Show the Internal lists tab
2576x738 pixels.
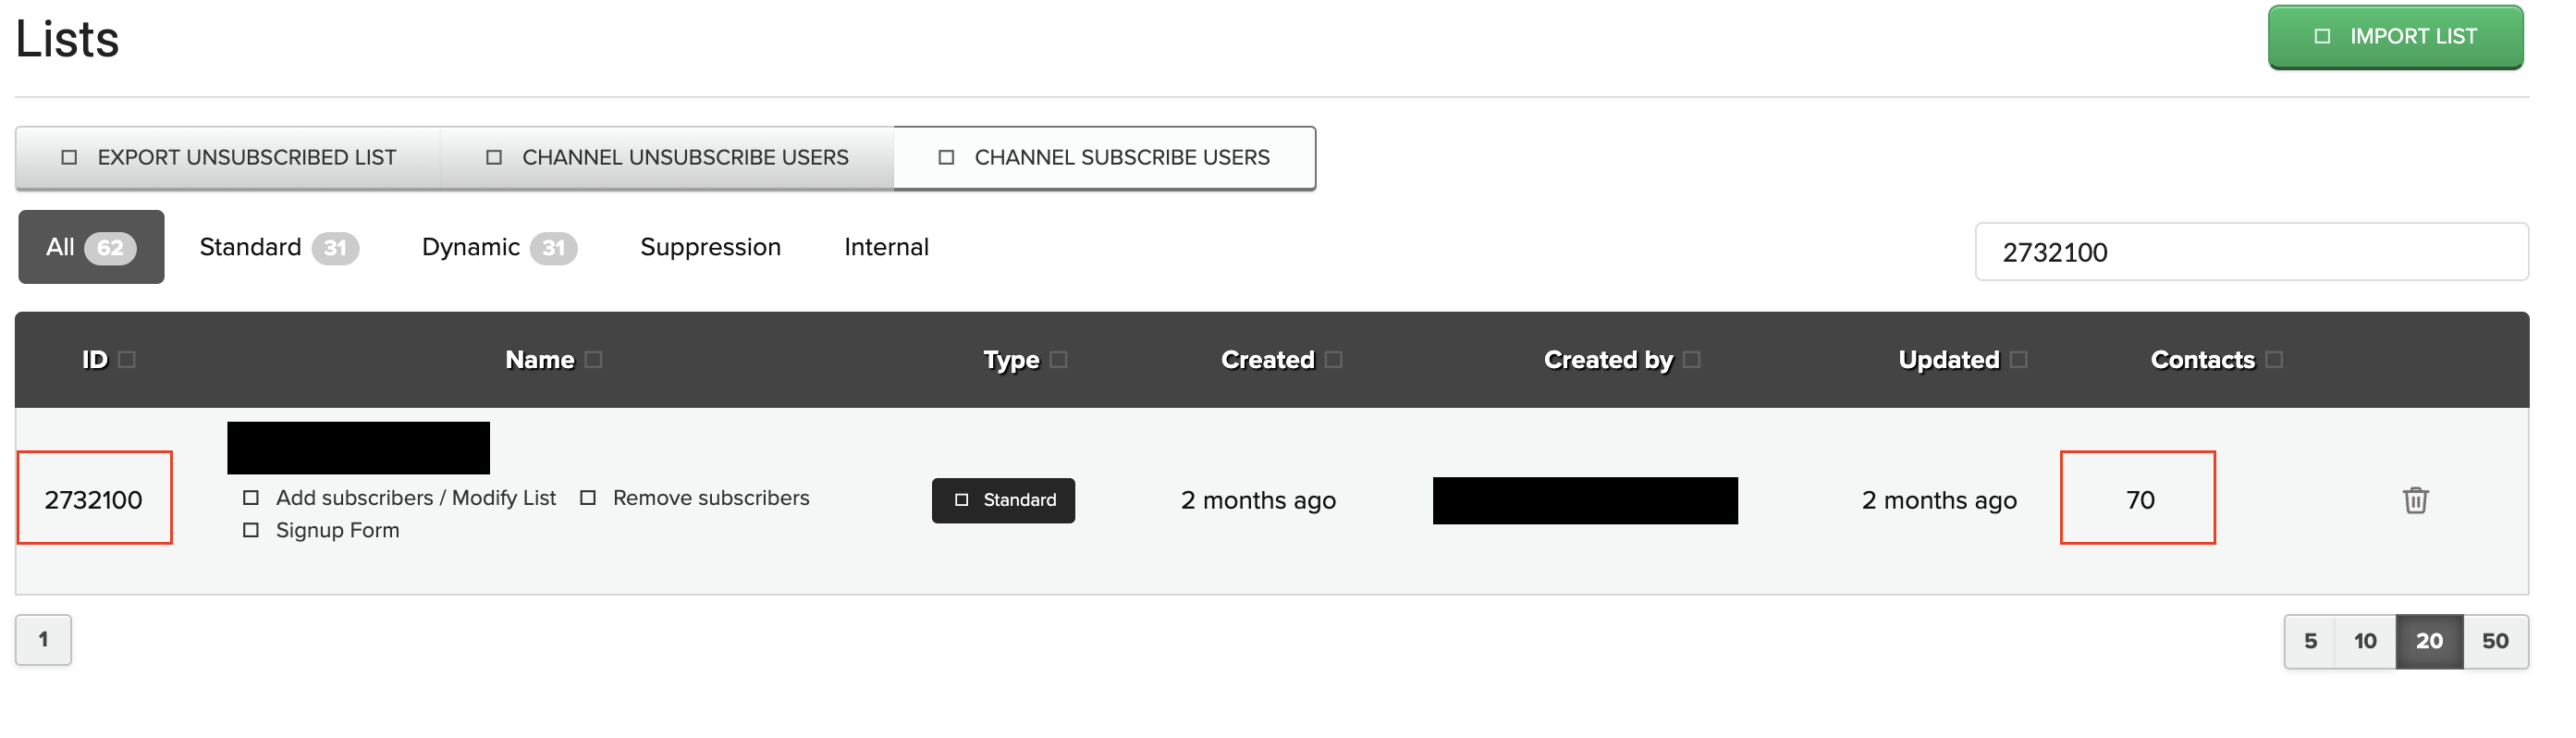[x=886, y=247]
